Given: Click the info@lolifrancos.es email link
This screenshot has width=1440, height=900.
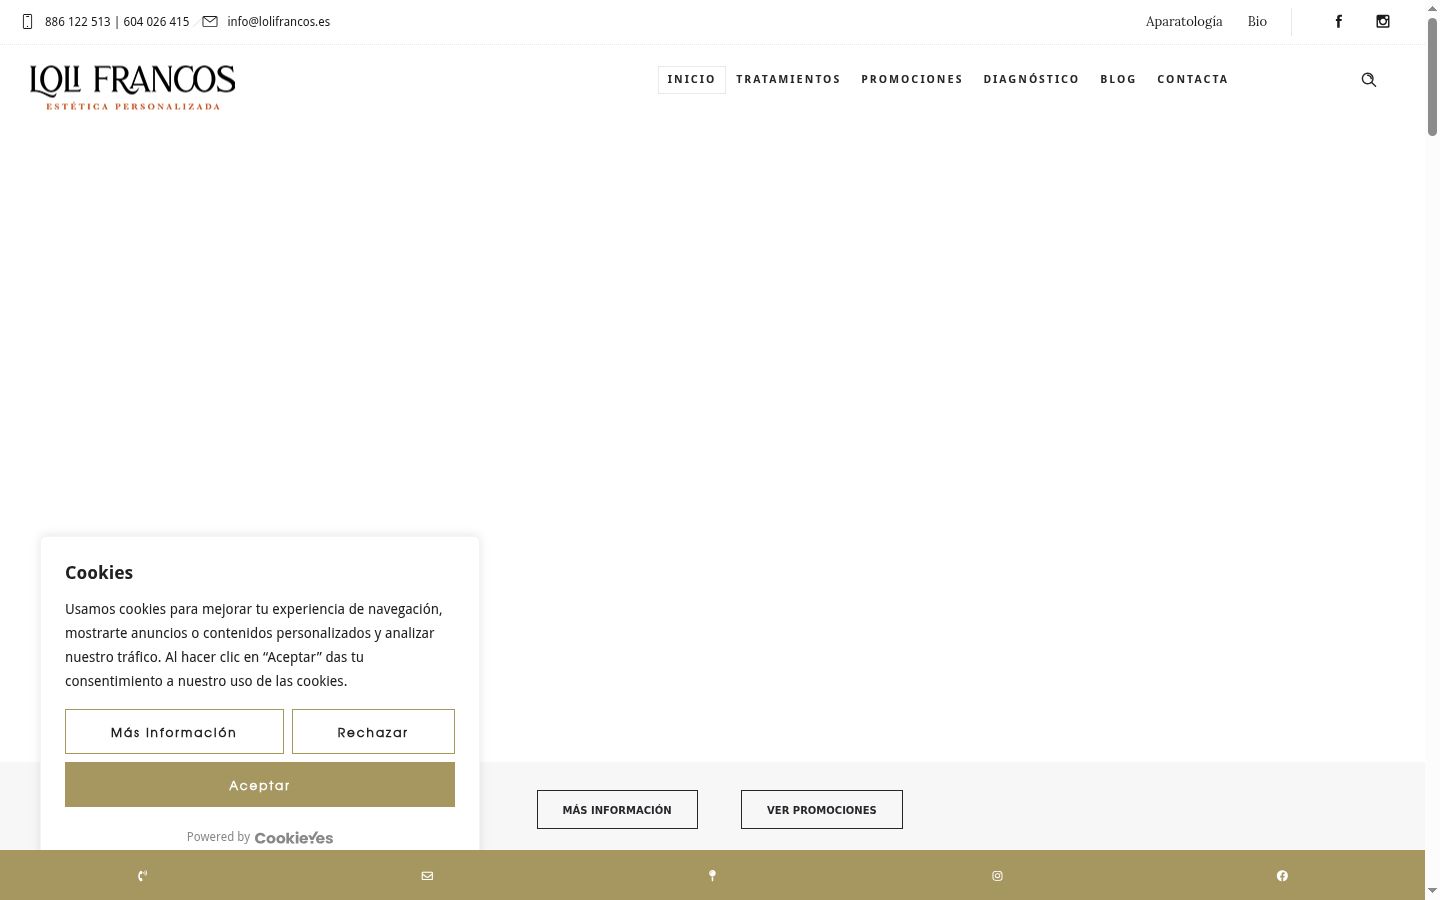Looking at the screenshot, I should [278, 22].
